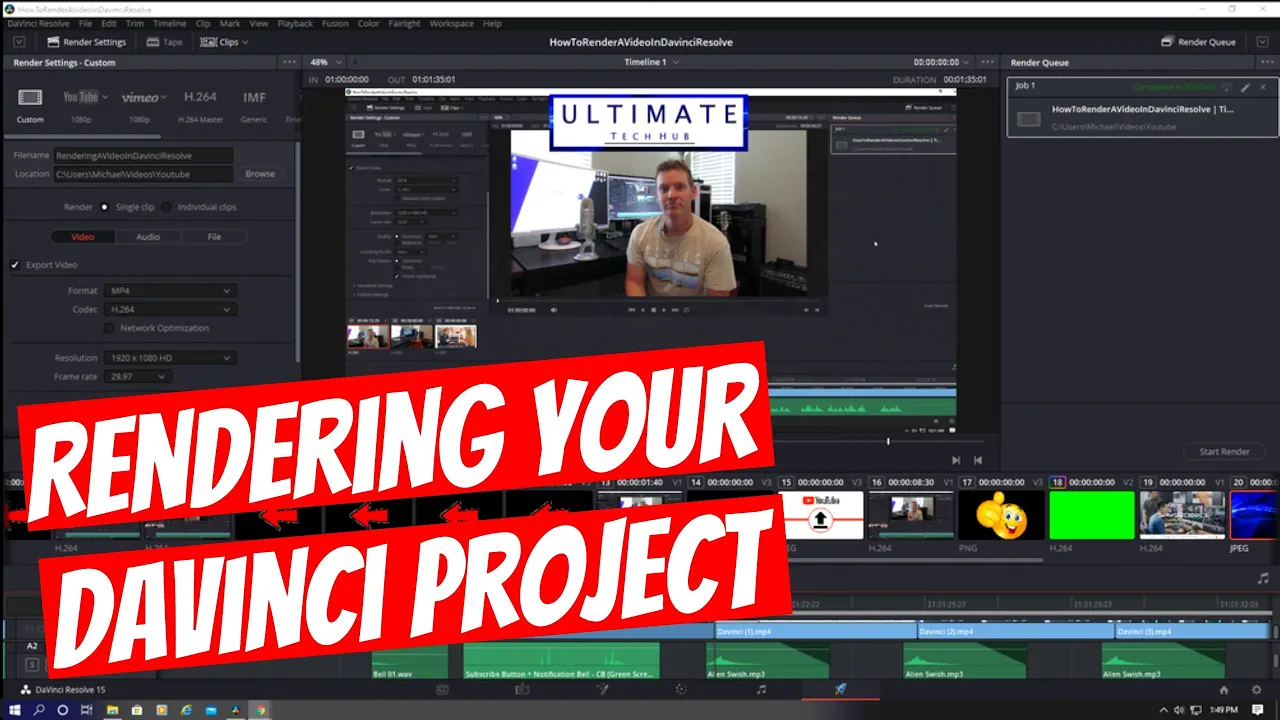Open the Frame rate 29.97 dropdown

pos(138,377)
